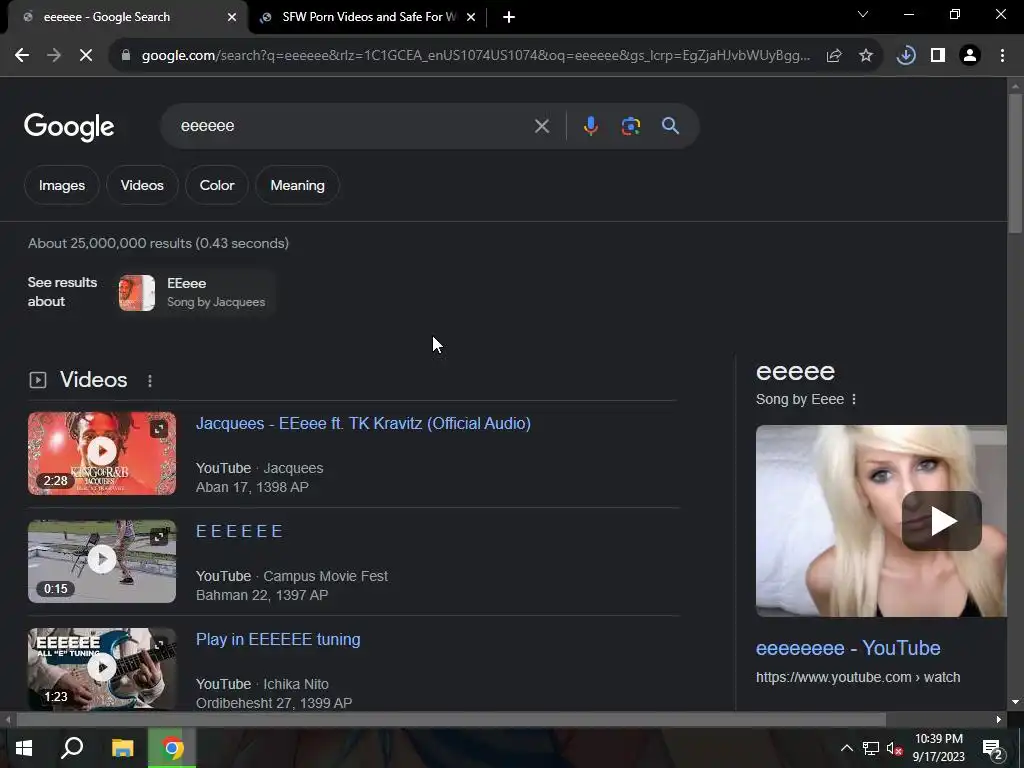Play the eeeee song video in side panel

point(941,521)
